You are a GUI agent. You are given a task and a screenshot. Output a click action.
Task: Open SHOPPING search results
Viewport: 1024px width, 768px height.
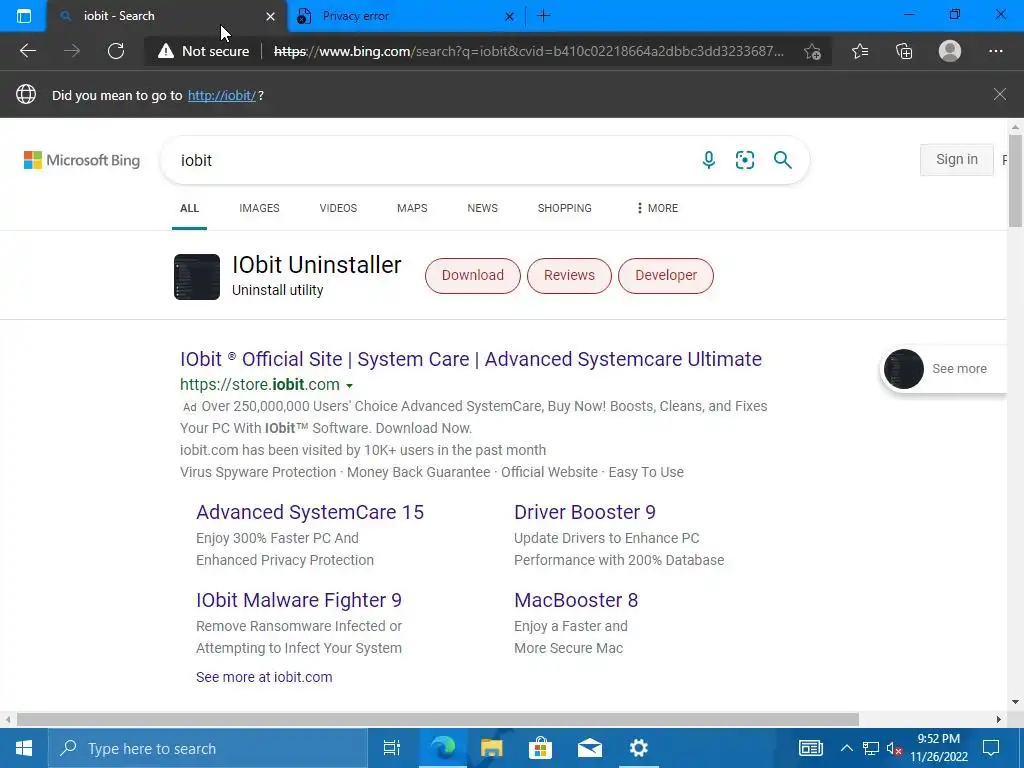pos(565,208)
